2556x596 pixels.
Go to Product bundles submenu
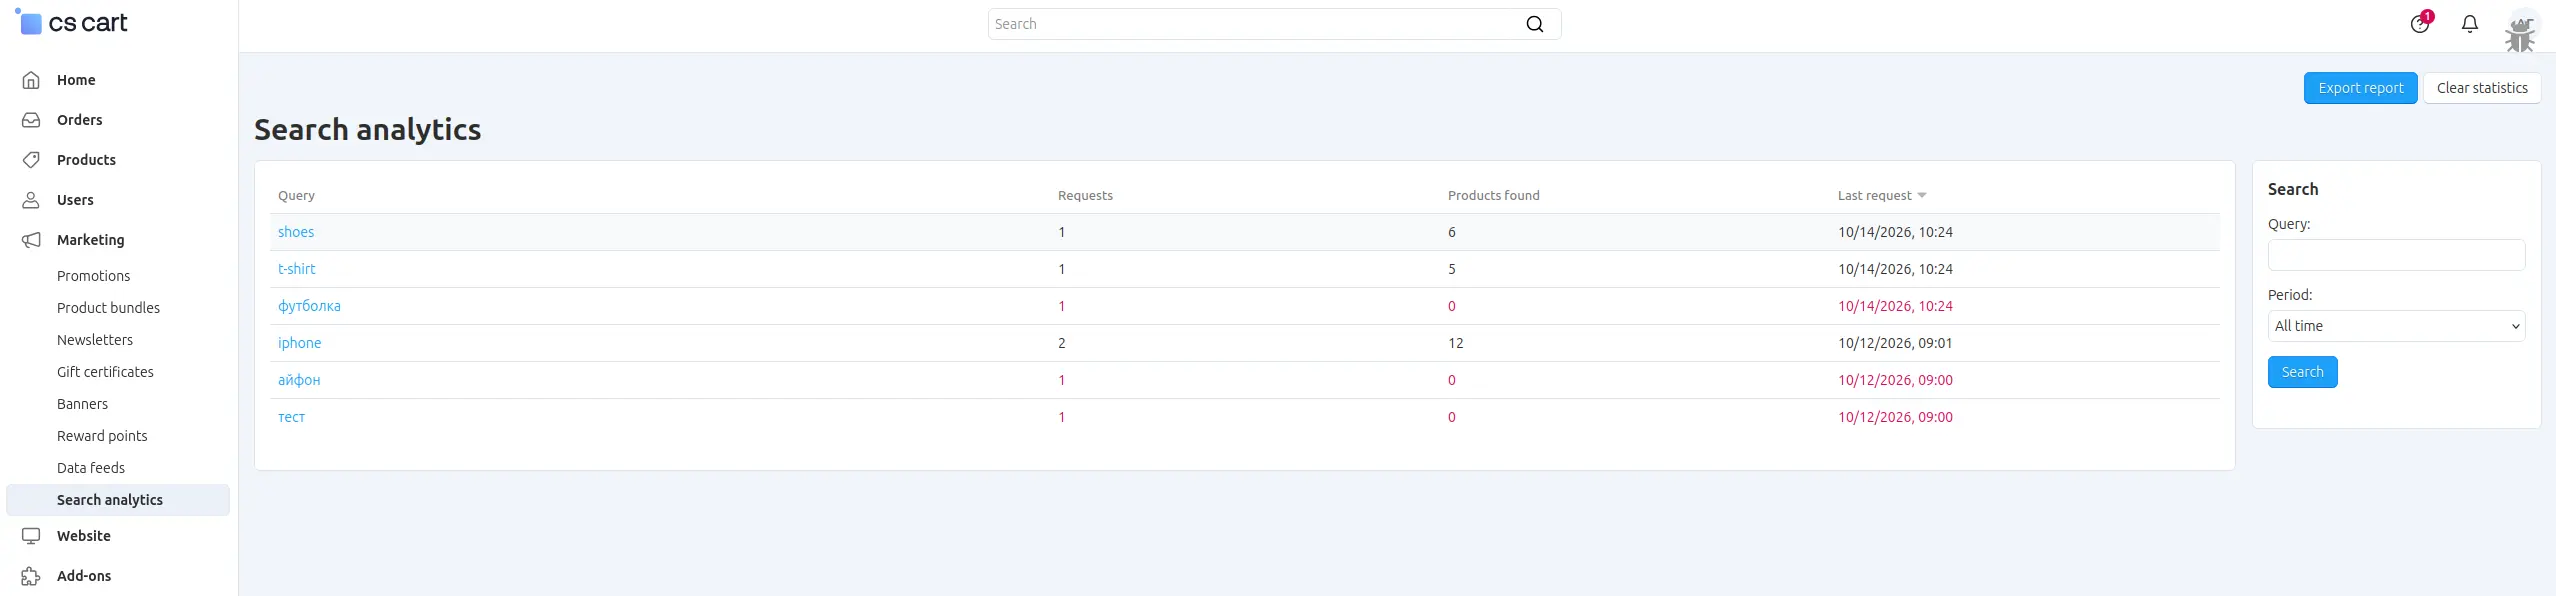pos(108,308)
